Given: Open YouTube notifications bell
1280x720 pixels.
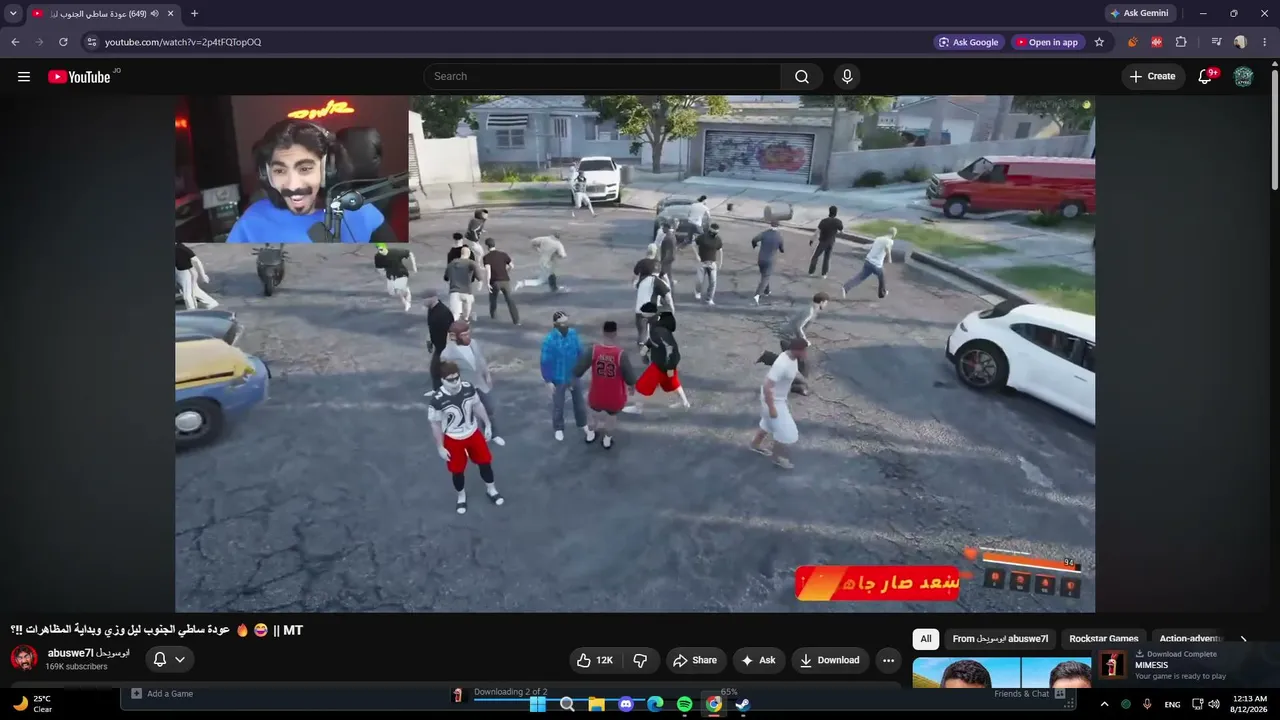Looking at the screenshot, I should point(1207,76).
